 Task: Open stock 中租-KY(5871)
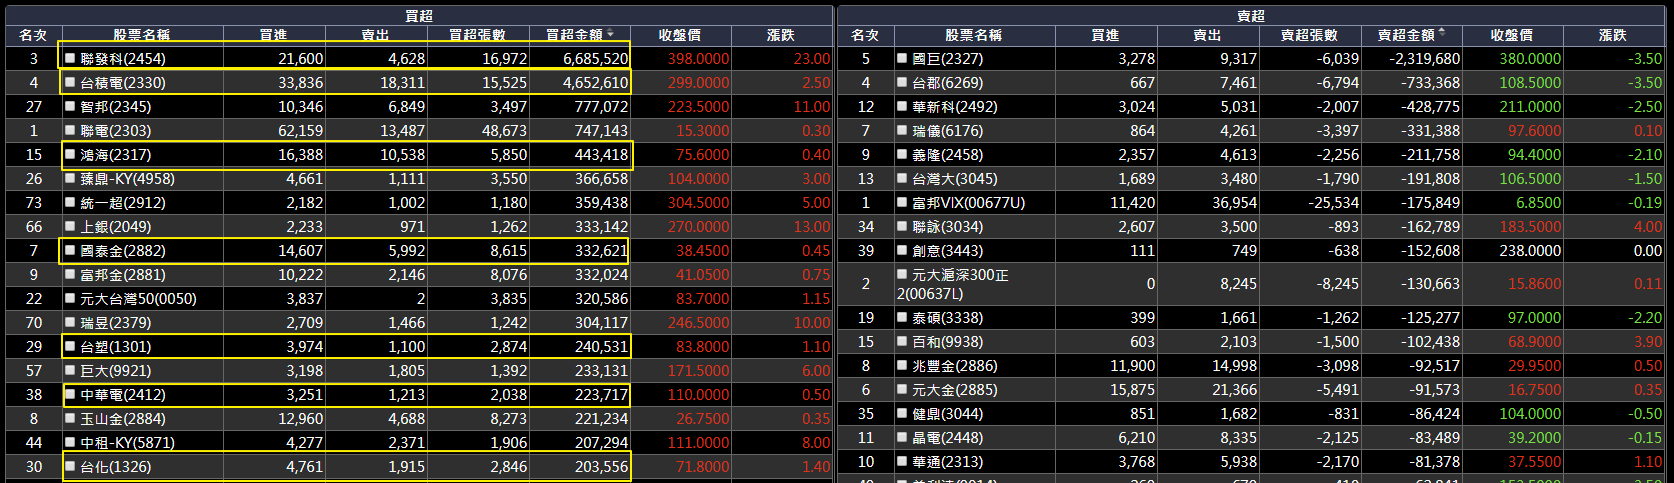point(127,442)
